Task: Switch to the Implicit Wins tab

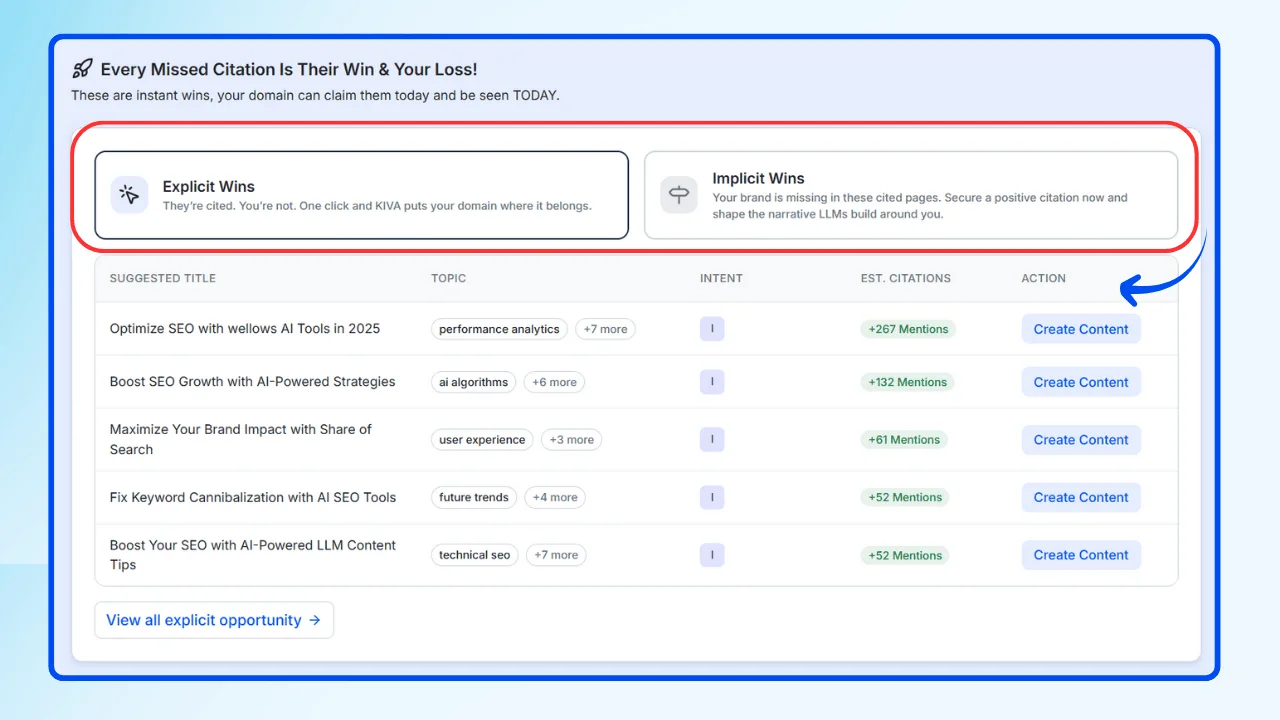Action: tap(910, 195)
